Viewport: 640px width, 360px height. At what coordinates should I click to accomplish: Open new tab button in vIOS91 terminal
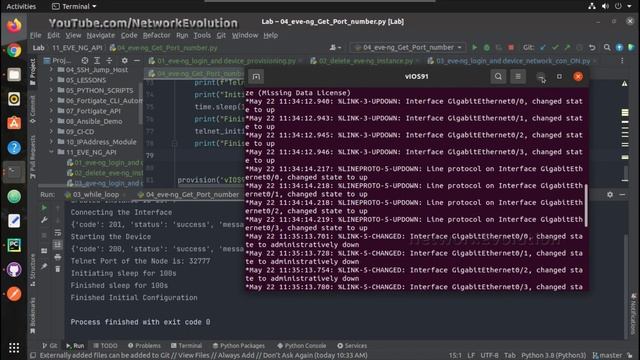(x=256, y=76)
